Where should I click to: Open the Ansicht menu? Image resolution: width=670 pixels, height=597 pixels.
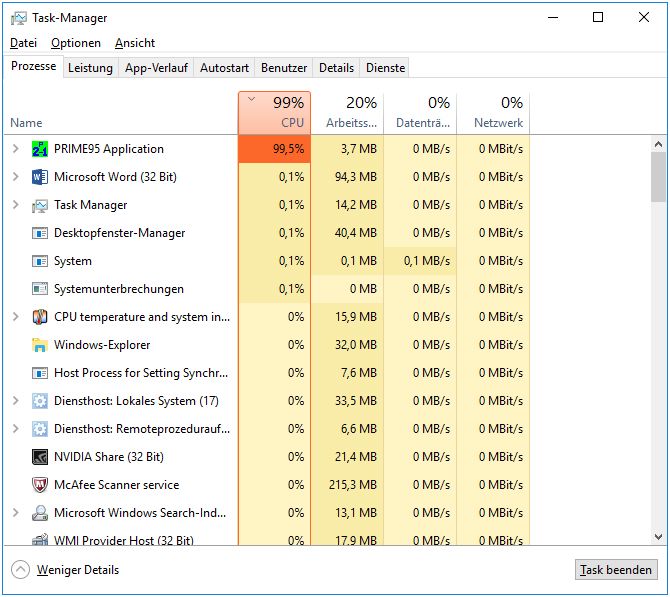(135, 43)
